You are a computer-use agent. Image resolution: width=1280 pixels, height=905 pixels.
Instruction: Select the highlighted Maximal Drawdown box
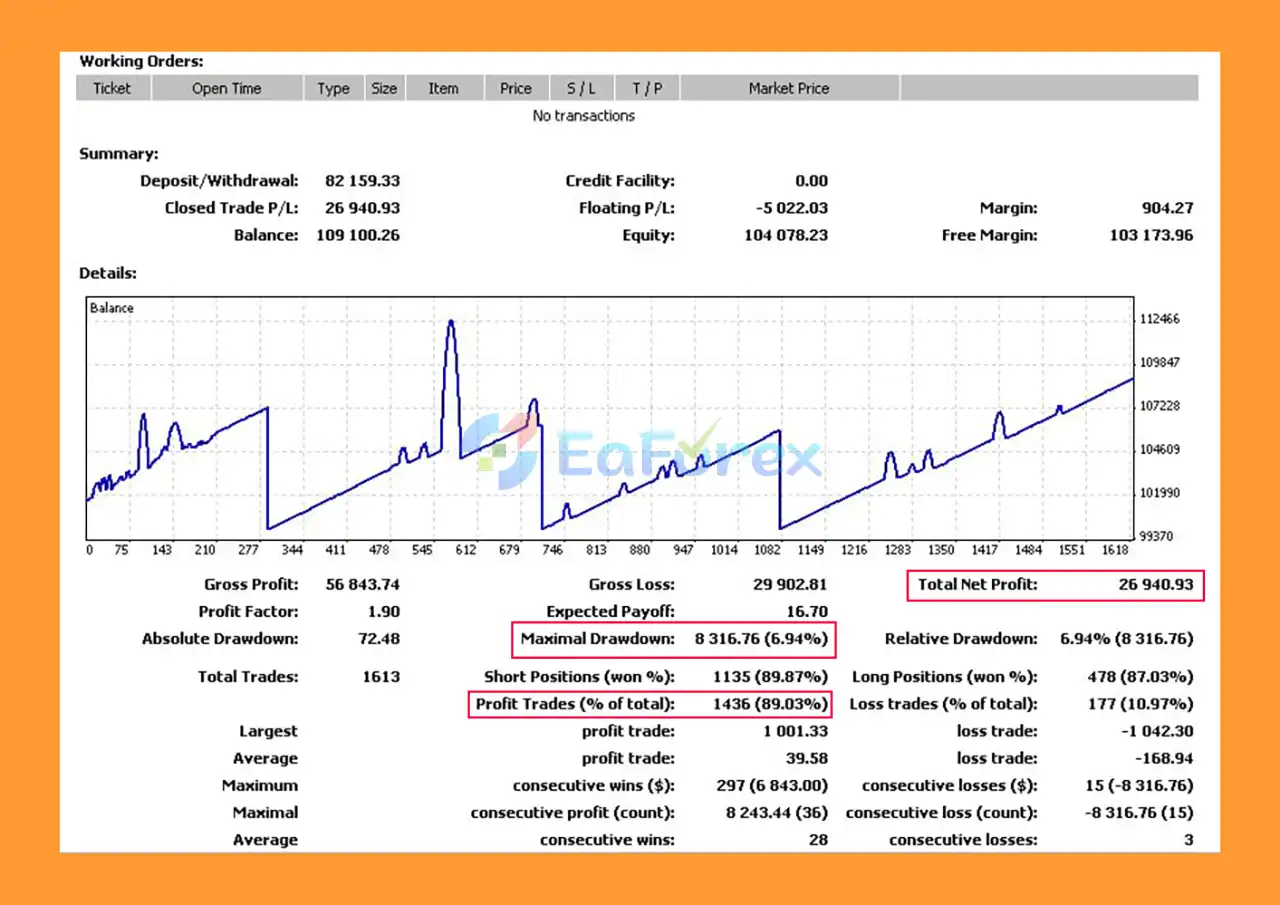[x=672, y=639]
